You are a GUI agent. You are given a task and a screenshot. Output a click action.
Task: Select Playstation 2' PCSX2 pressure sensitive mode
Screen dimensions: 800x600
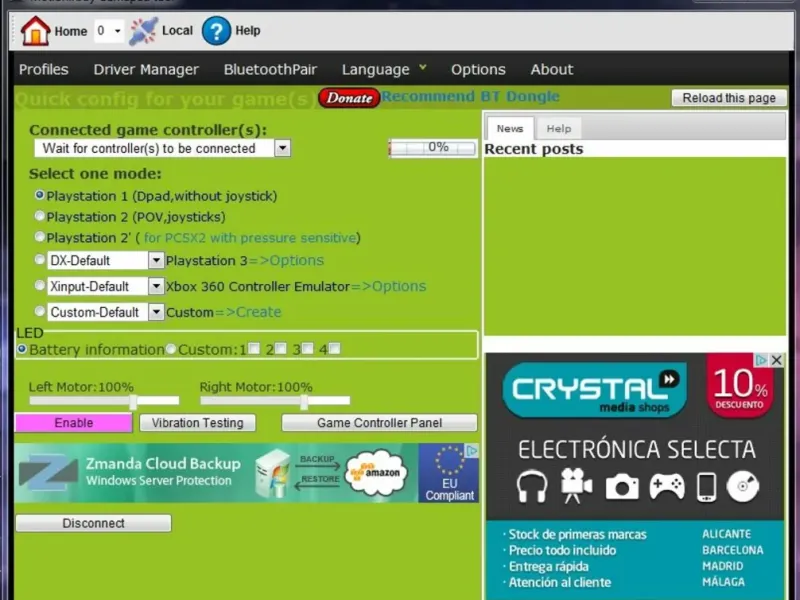click(x=39, y=236)
